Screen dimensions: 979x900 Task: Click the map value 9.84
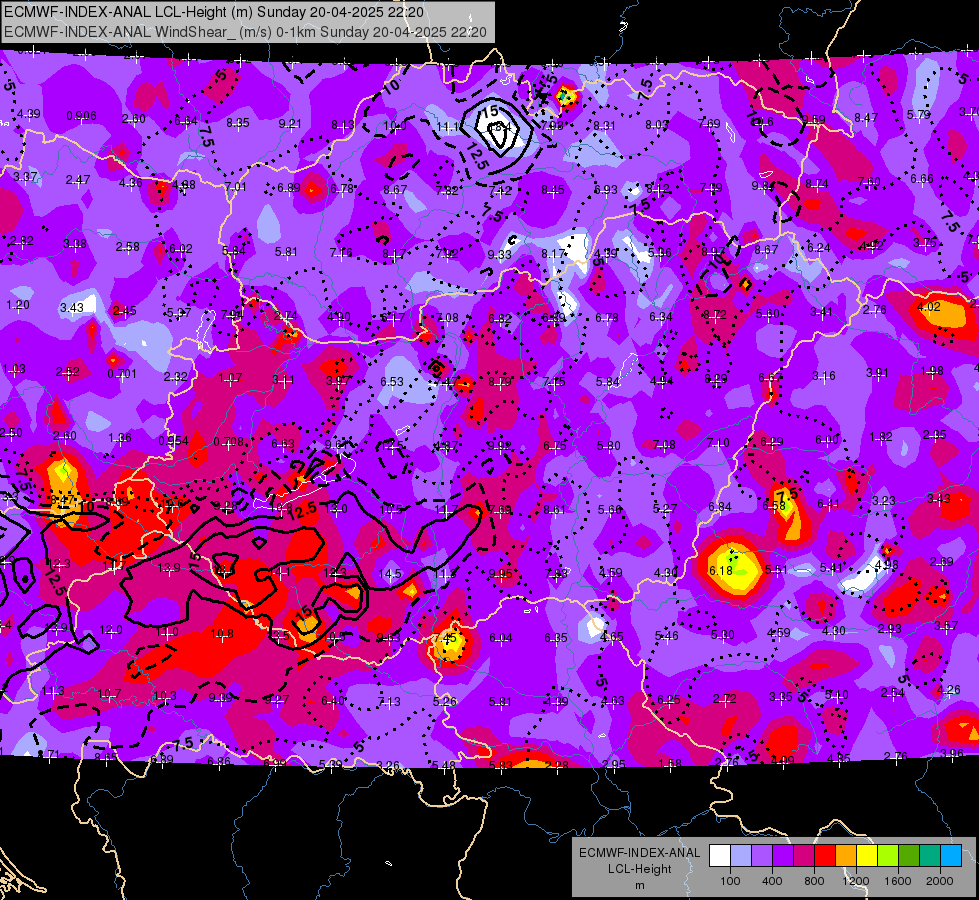click(x=763, y=185)
